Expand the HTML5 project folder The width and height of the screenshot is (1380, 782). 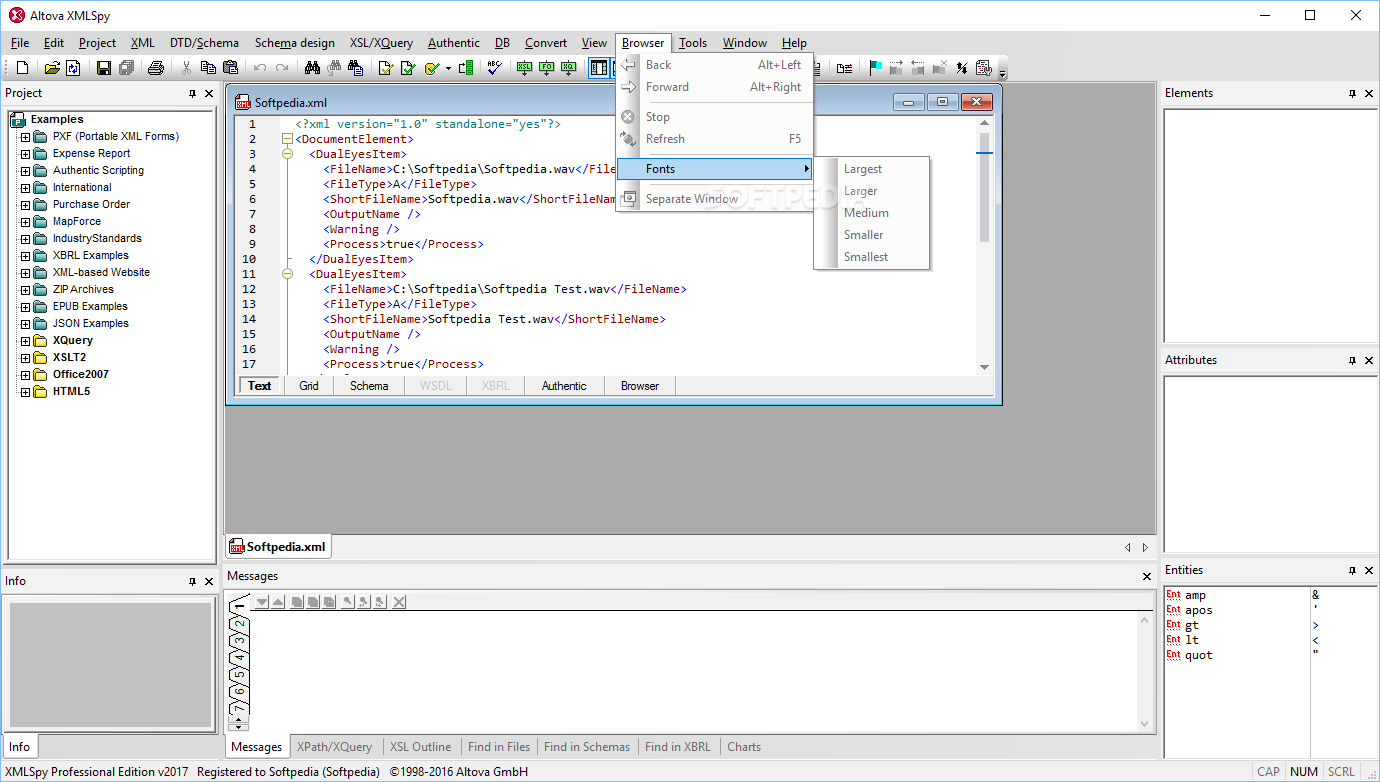tap(26, 392)
